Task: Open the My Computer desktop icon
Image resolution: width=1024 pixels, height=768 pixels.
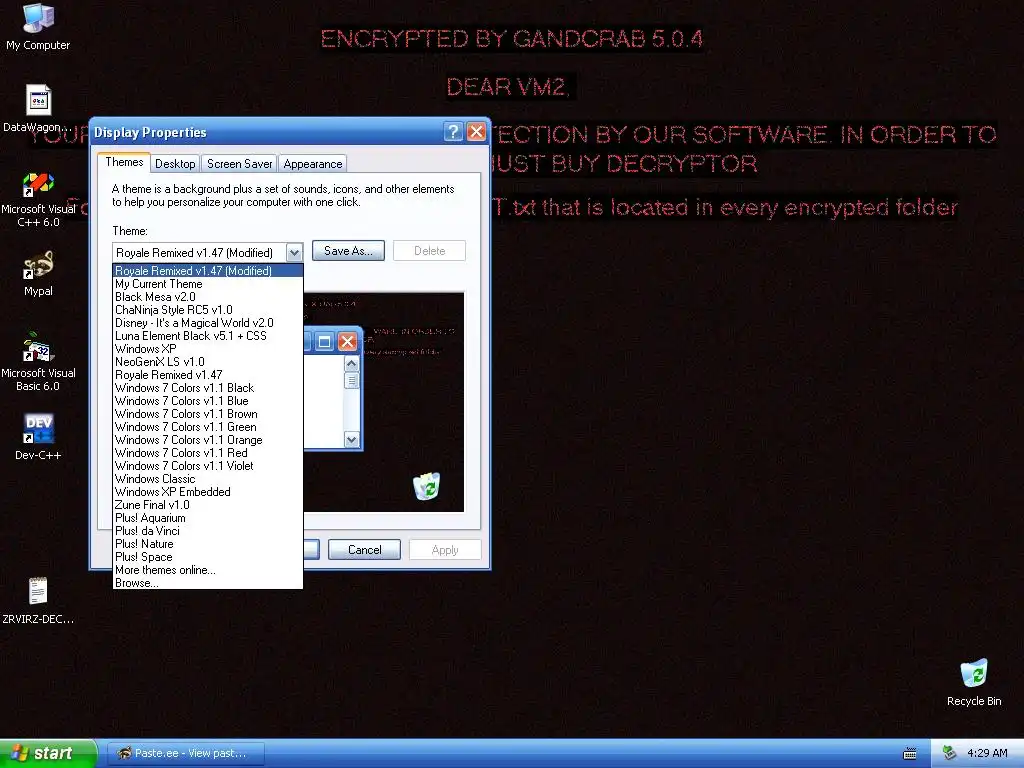Action: tap(38, 27)
